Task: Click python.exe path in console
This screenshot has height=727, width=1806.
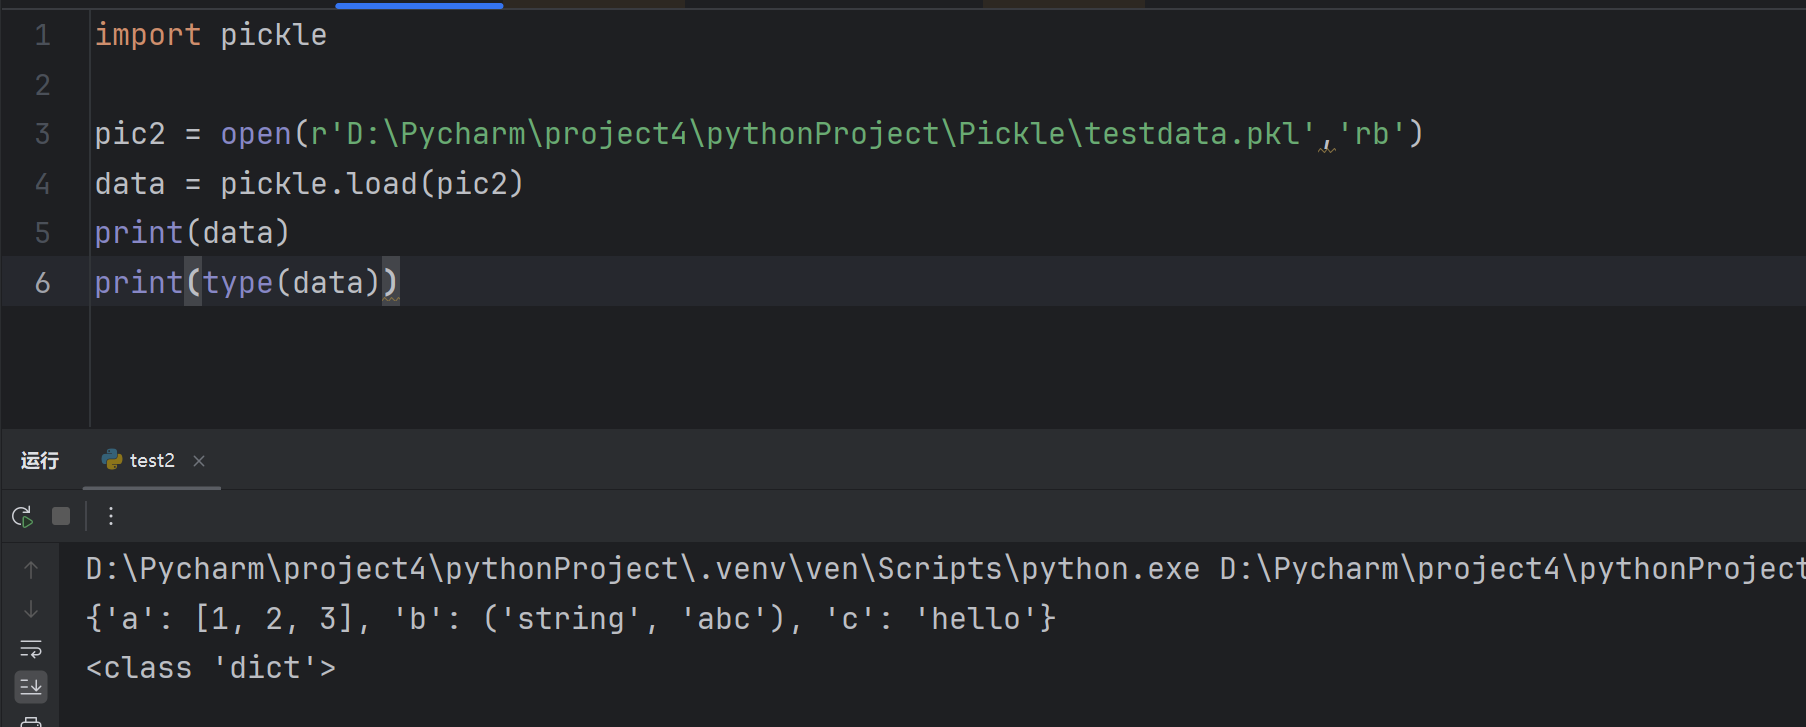Action: [x=643, y=569]
